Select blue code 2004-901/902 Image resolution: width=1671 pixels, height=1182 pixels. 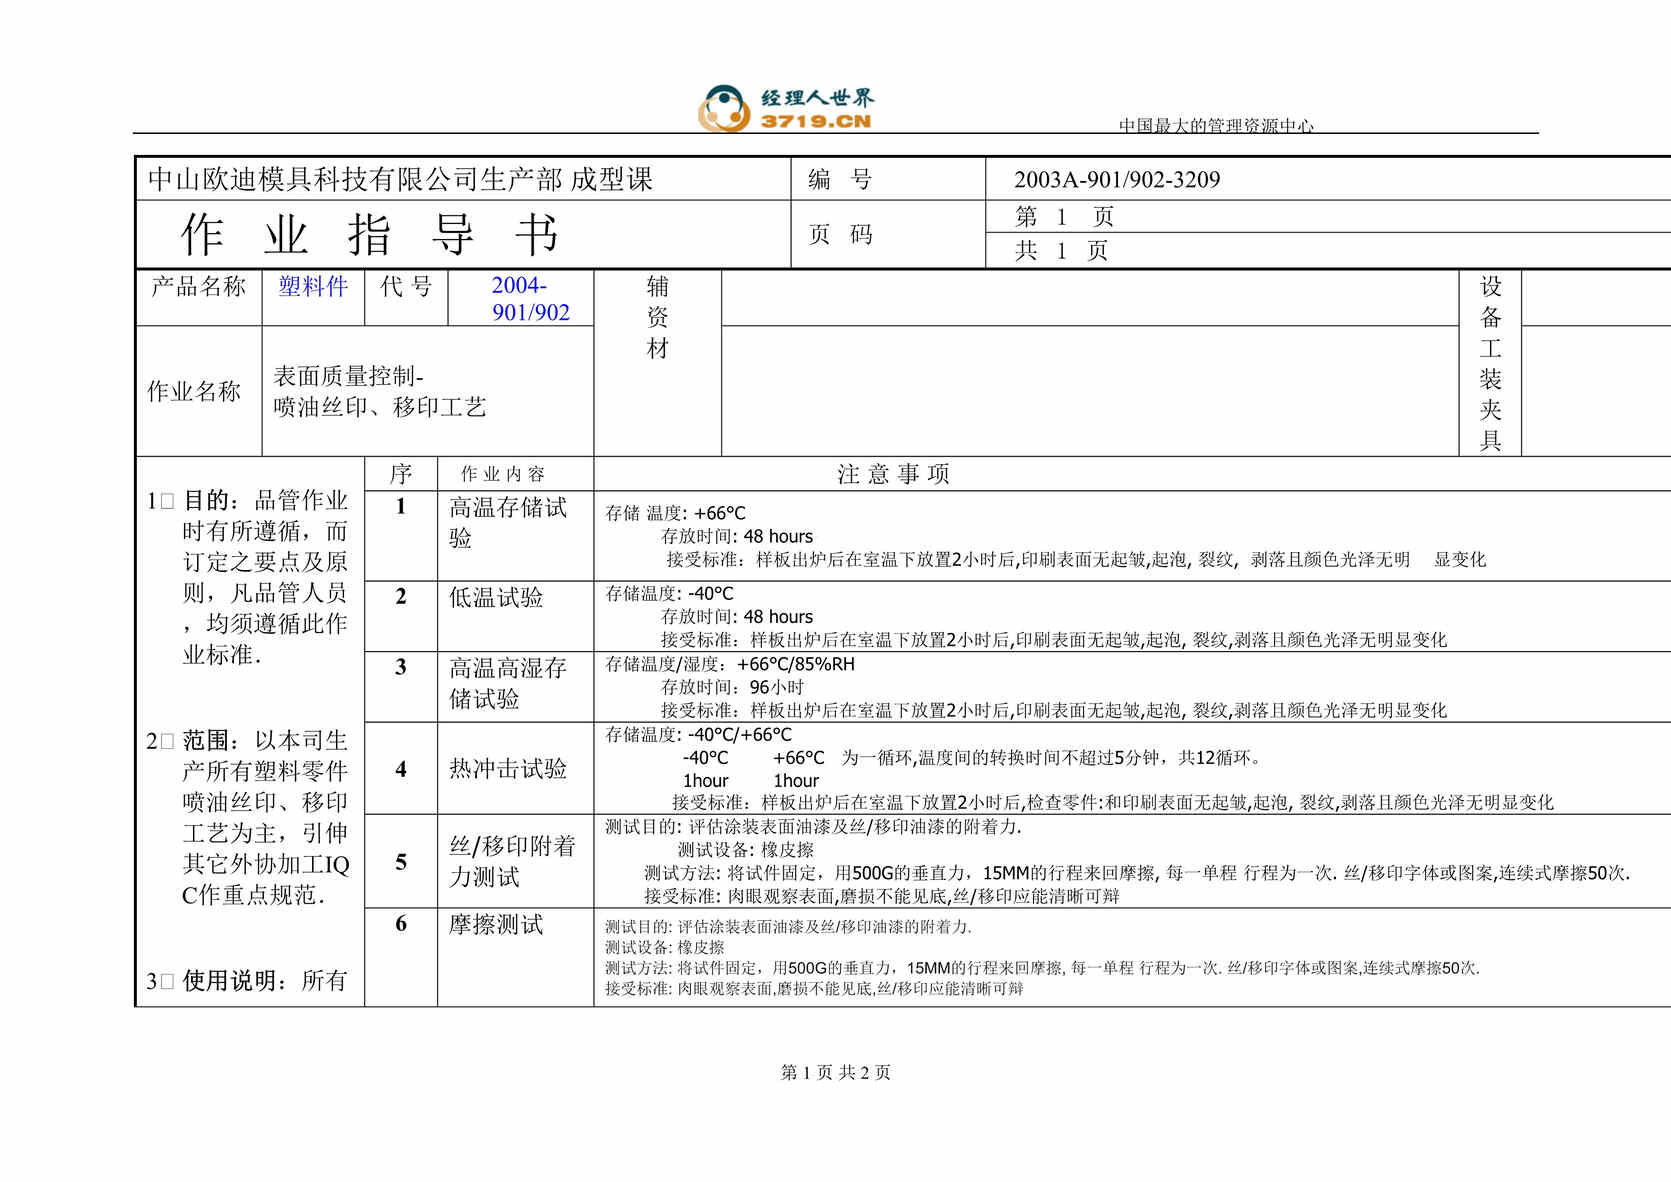(530, 298)
